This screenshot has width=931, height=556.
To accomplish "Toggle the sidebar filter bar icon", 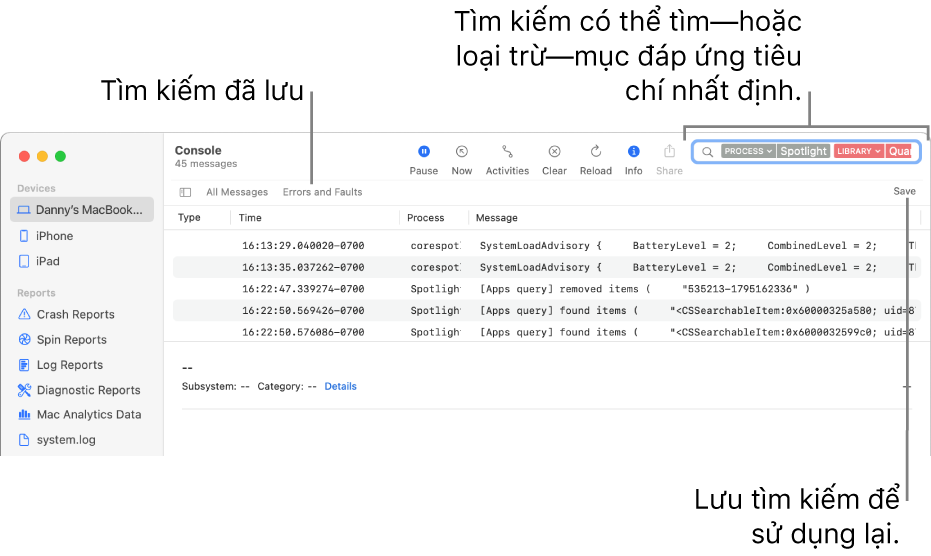I will (185, 192).
